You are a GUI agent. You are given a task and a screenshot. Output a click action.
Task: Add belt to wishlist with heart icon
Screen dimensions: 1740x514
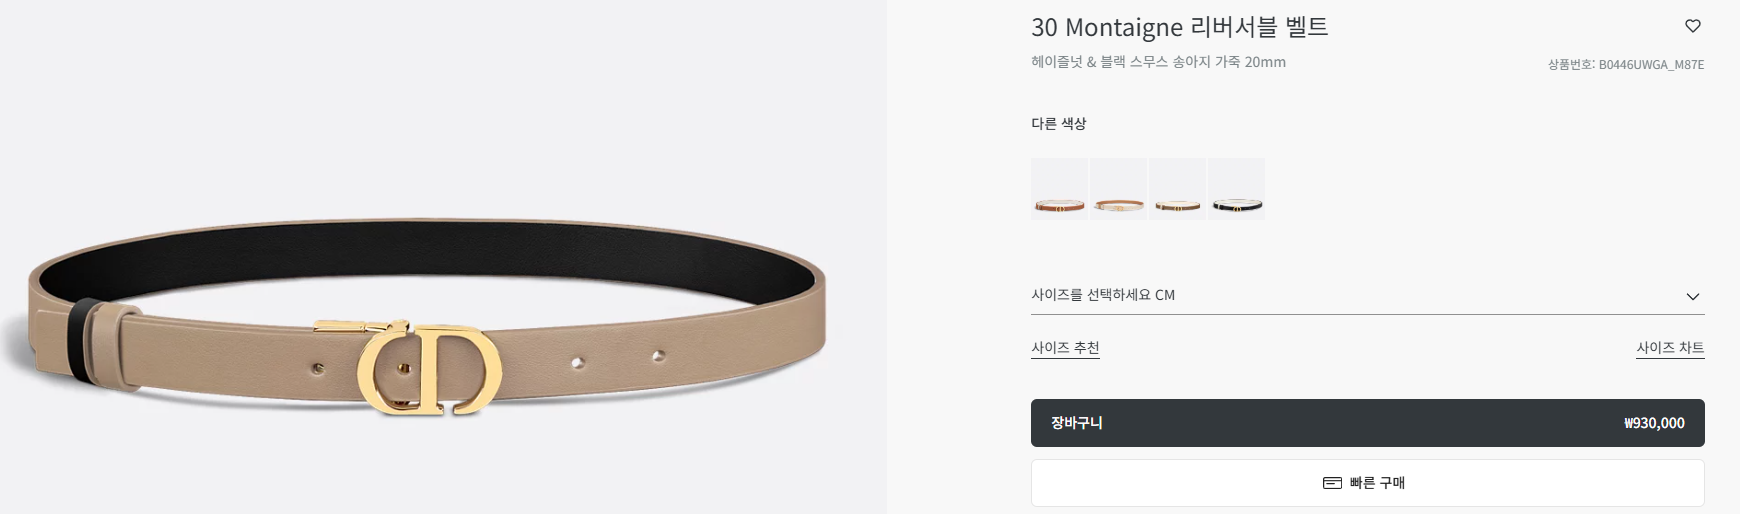coord(1692,26)
